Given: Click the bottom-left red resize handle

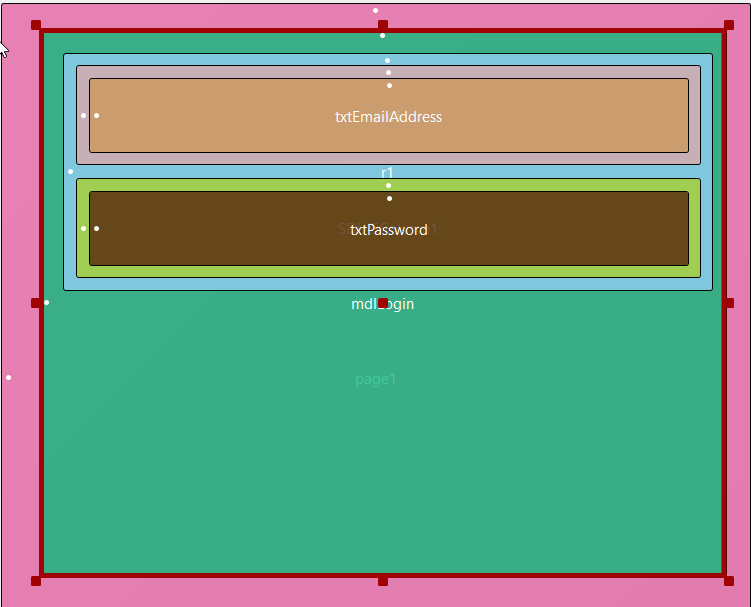Looking at the screenshot, I should point(36,581).
